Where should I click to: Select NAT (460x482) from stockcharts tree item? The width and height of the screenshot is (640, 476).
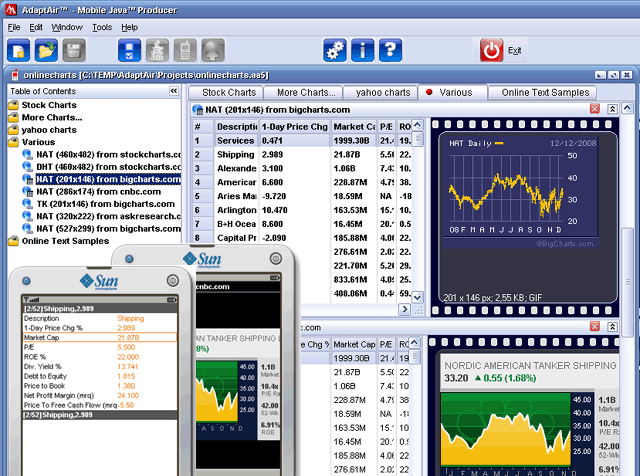coord(102,155)
